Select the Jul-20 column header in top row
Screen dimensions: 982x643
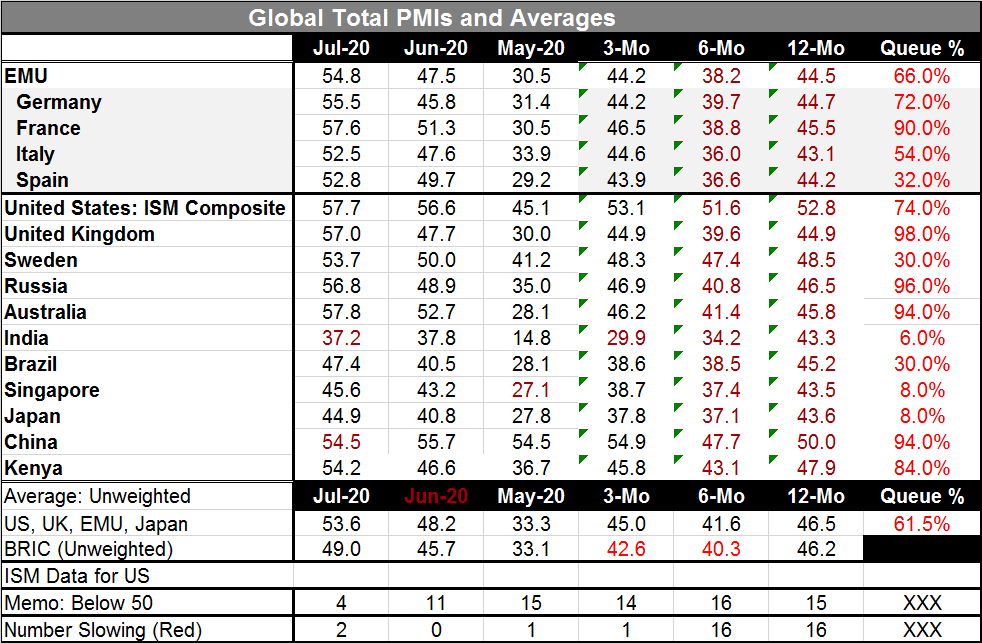[x=341, y=48]
